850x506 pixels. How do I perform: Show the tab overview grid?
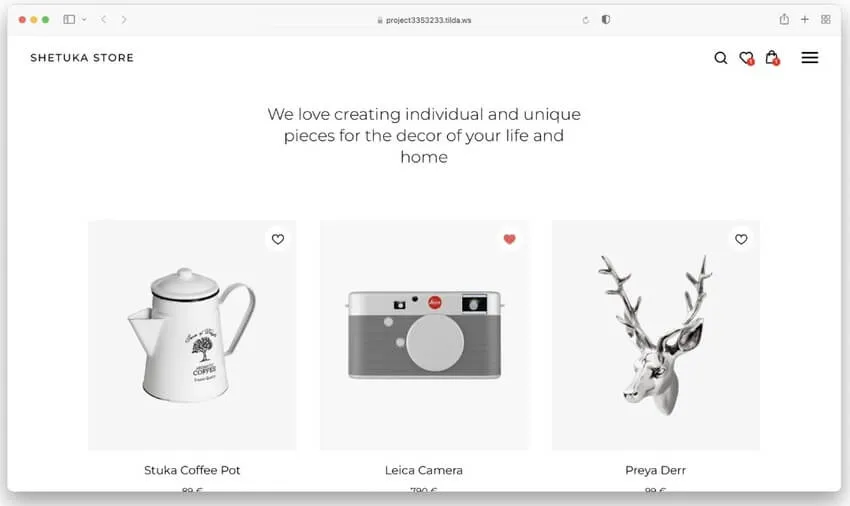click(825, 19)
